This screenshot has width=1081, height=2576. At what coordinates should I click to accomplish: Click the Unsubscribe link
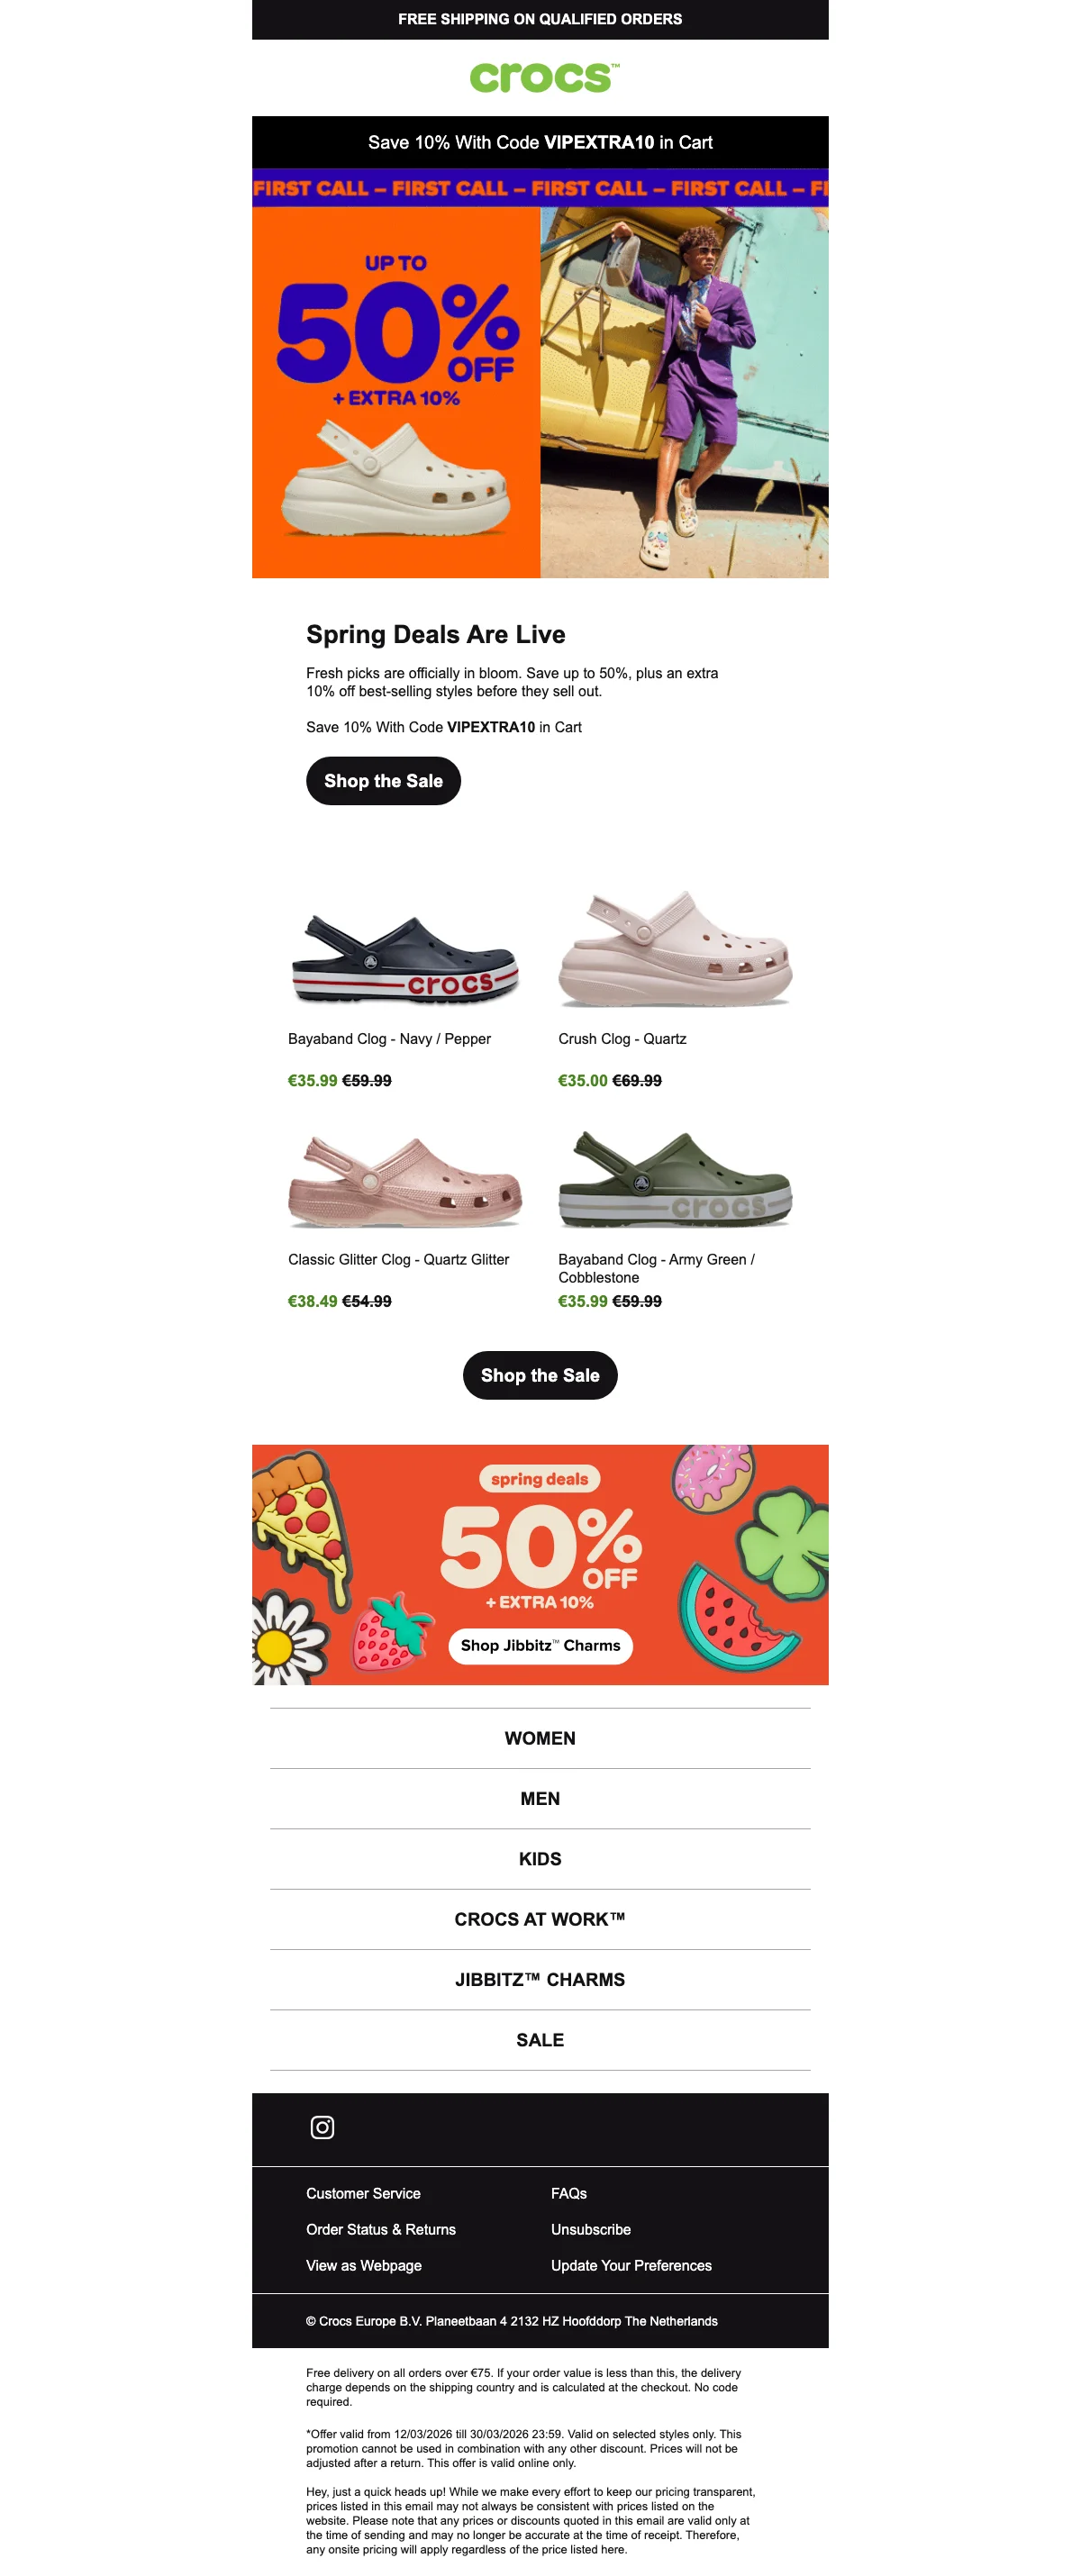[x=591, y=2229]
